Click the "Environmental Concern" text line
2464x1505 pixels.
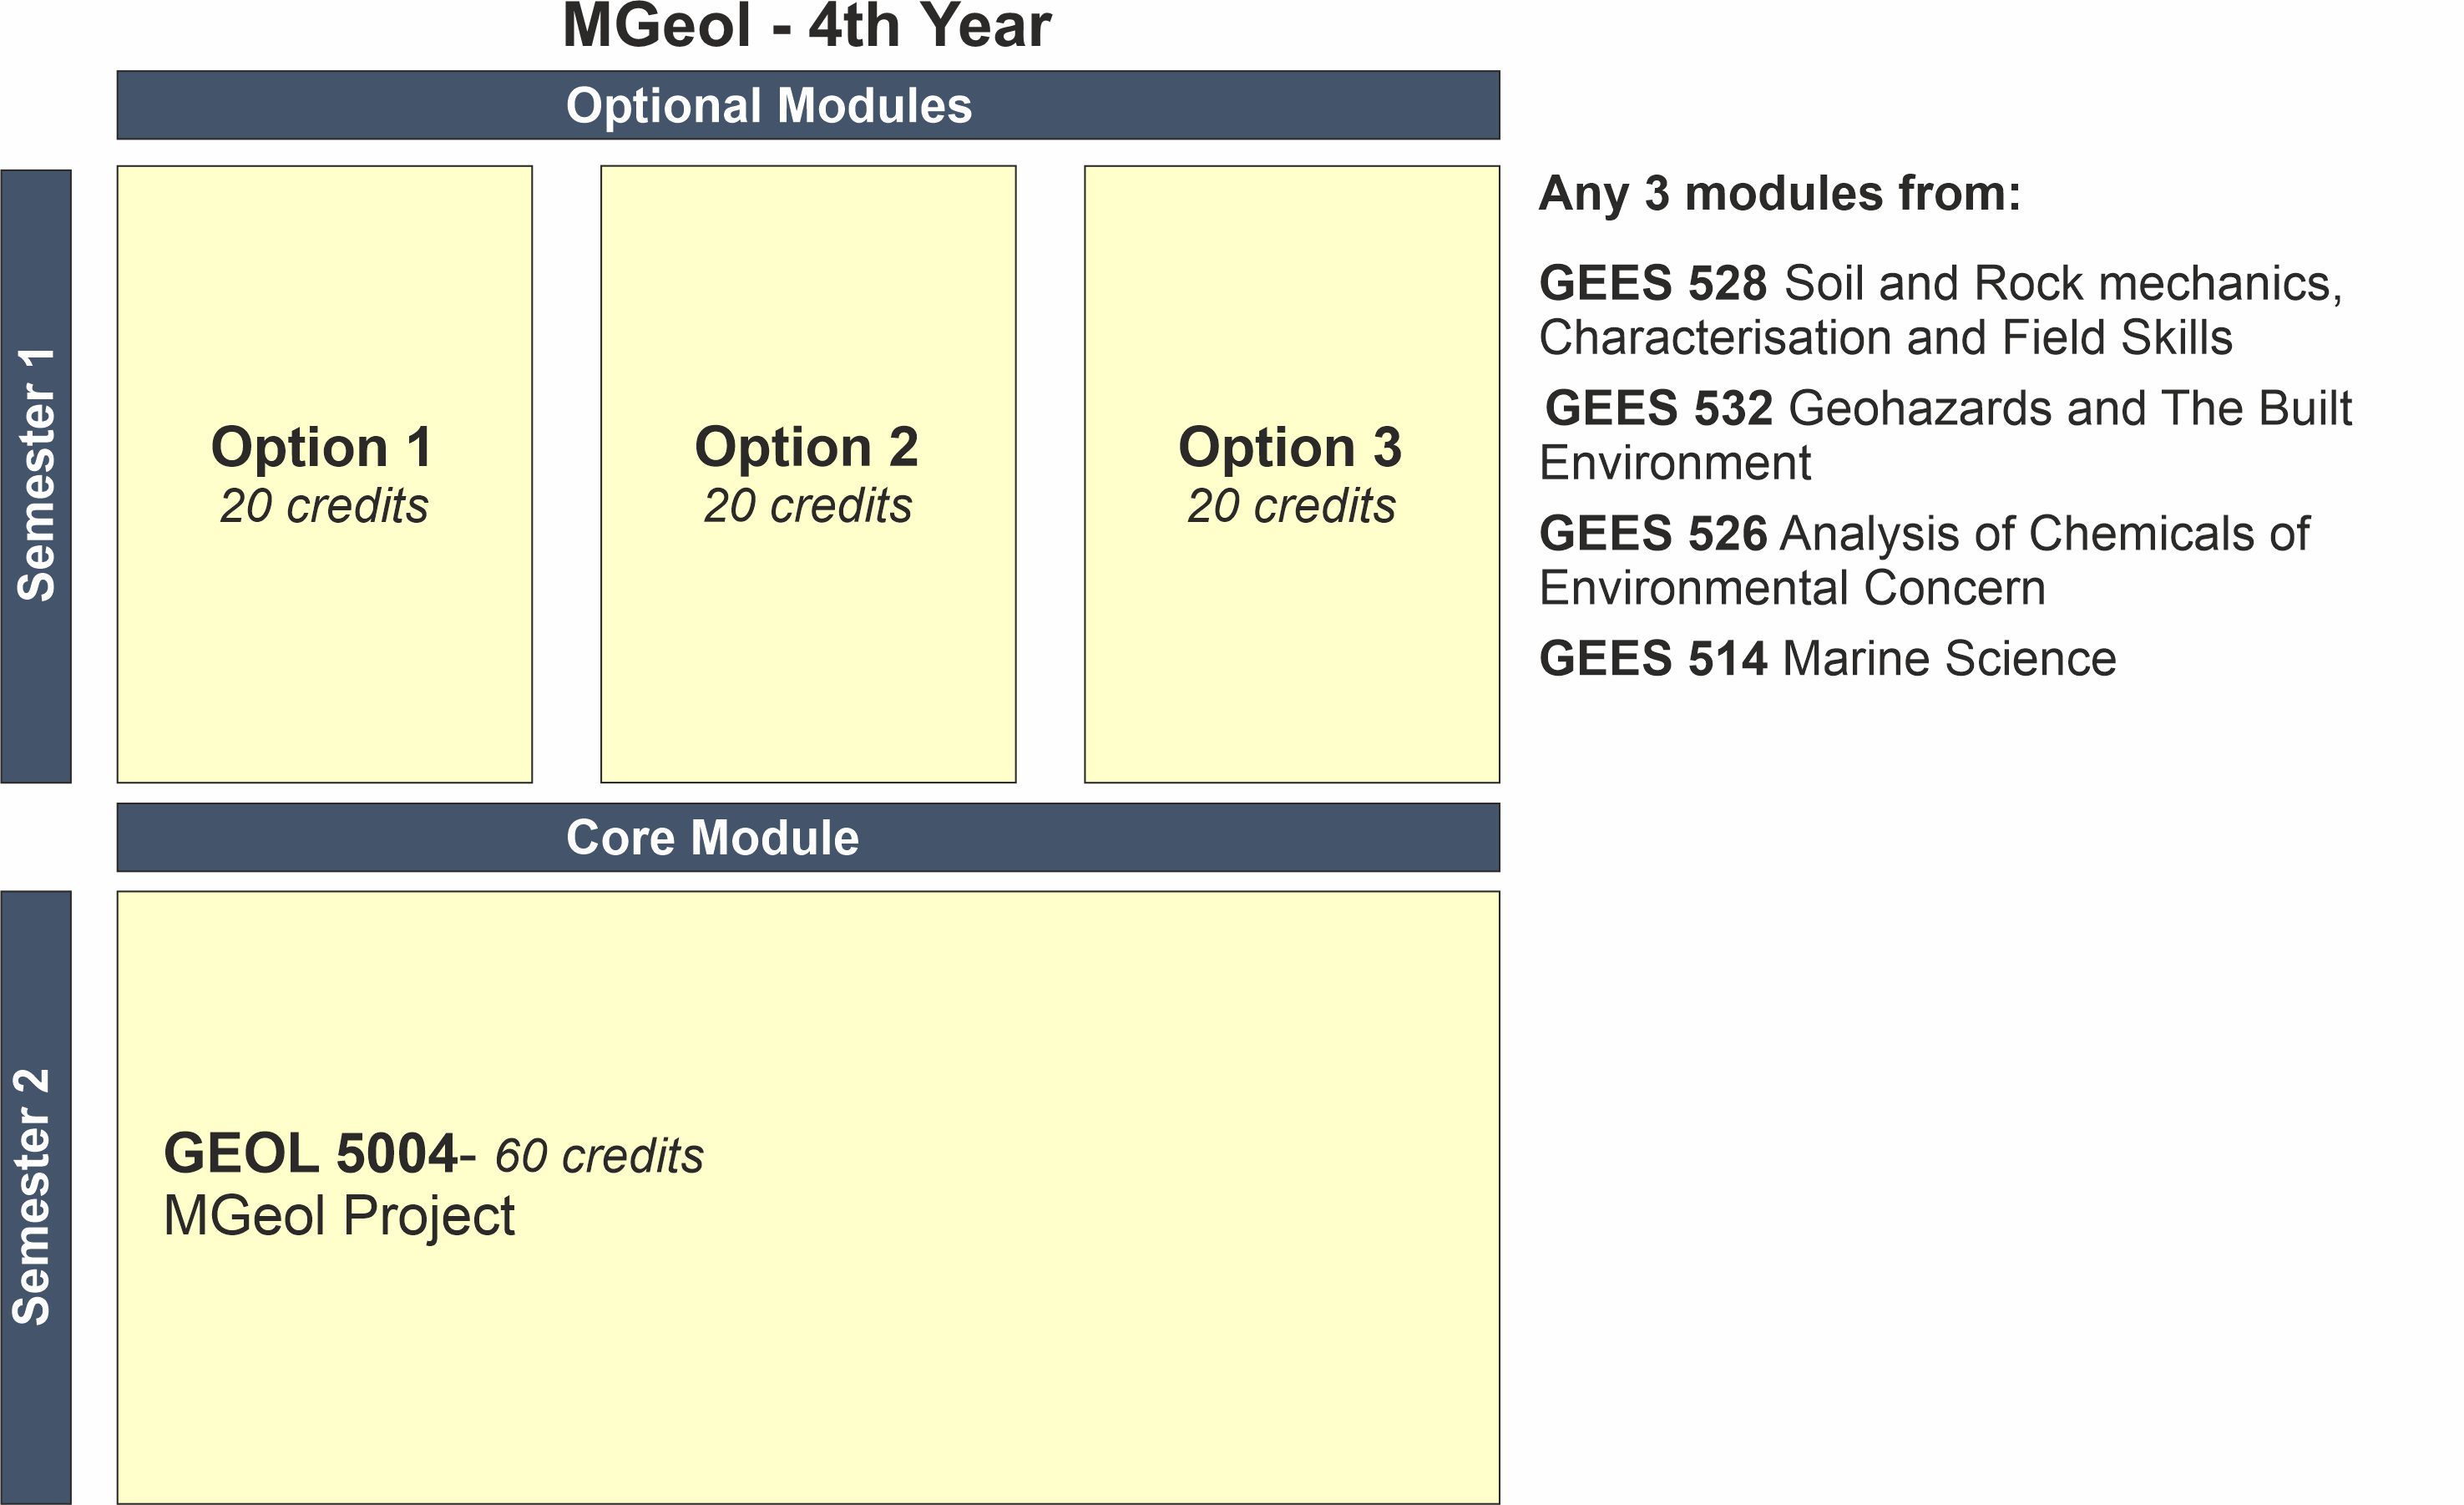tap(1792, 588)
